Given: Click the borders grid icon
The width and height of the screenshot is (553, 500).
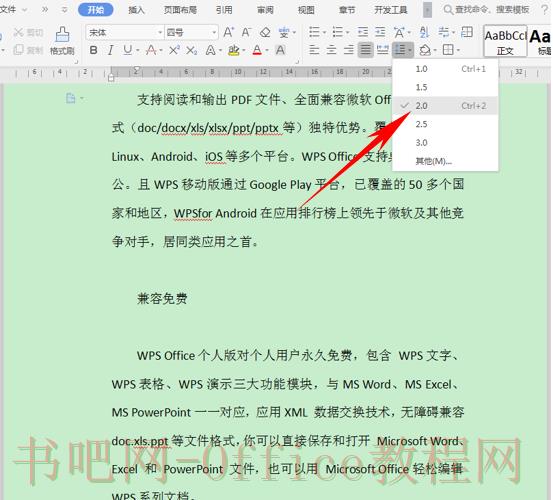Looking at the screenshot, I should [448, 50].
